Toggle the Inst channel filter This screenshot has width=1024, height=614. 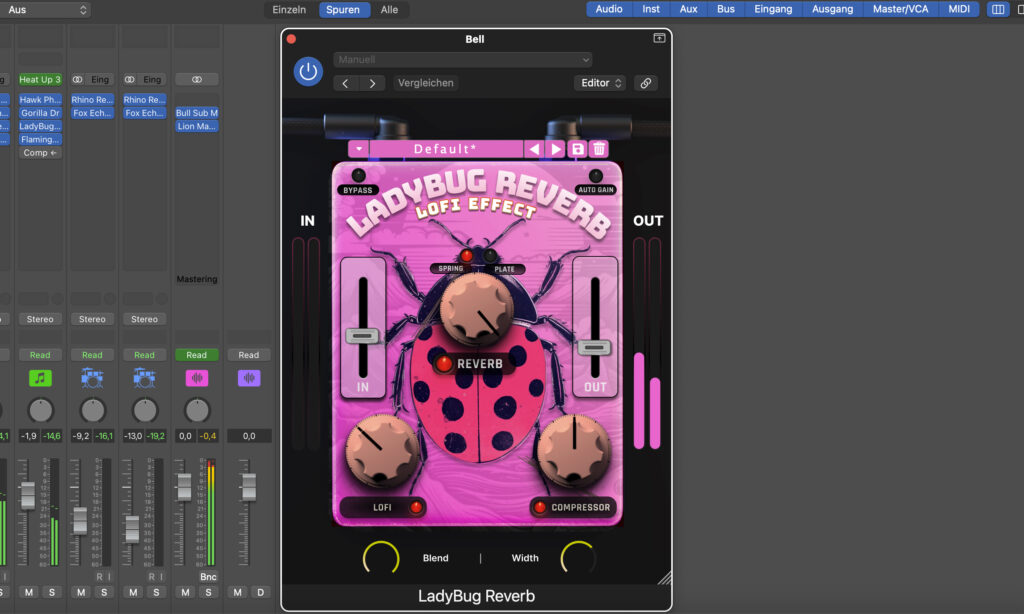[651, 9]
